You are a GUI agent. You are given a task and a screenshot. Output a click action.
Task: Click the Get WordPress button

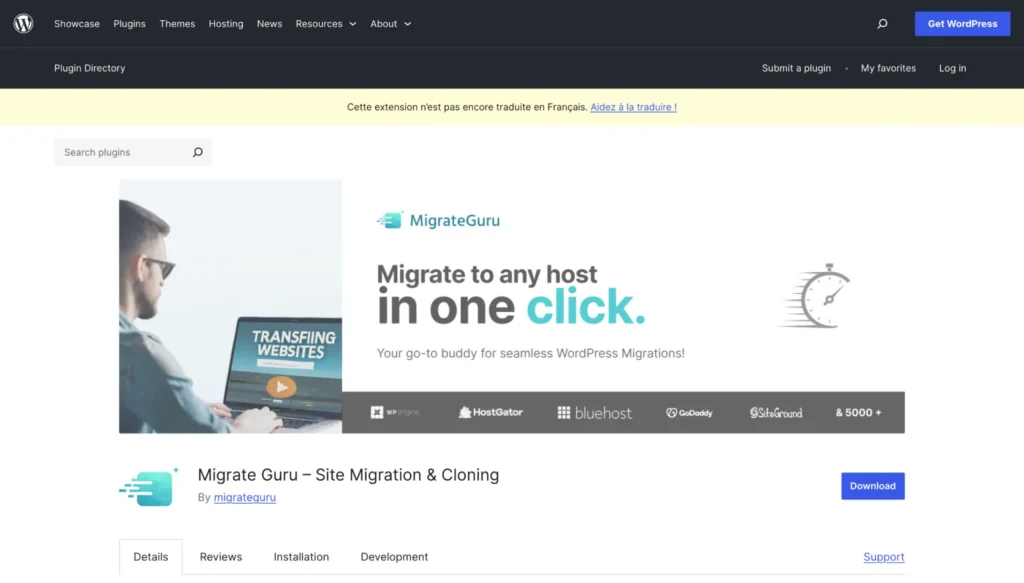click(x=962, y=24)
